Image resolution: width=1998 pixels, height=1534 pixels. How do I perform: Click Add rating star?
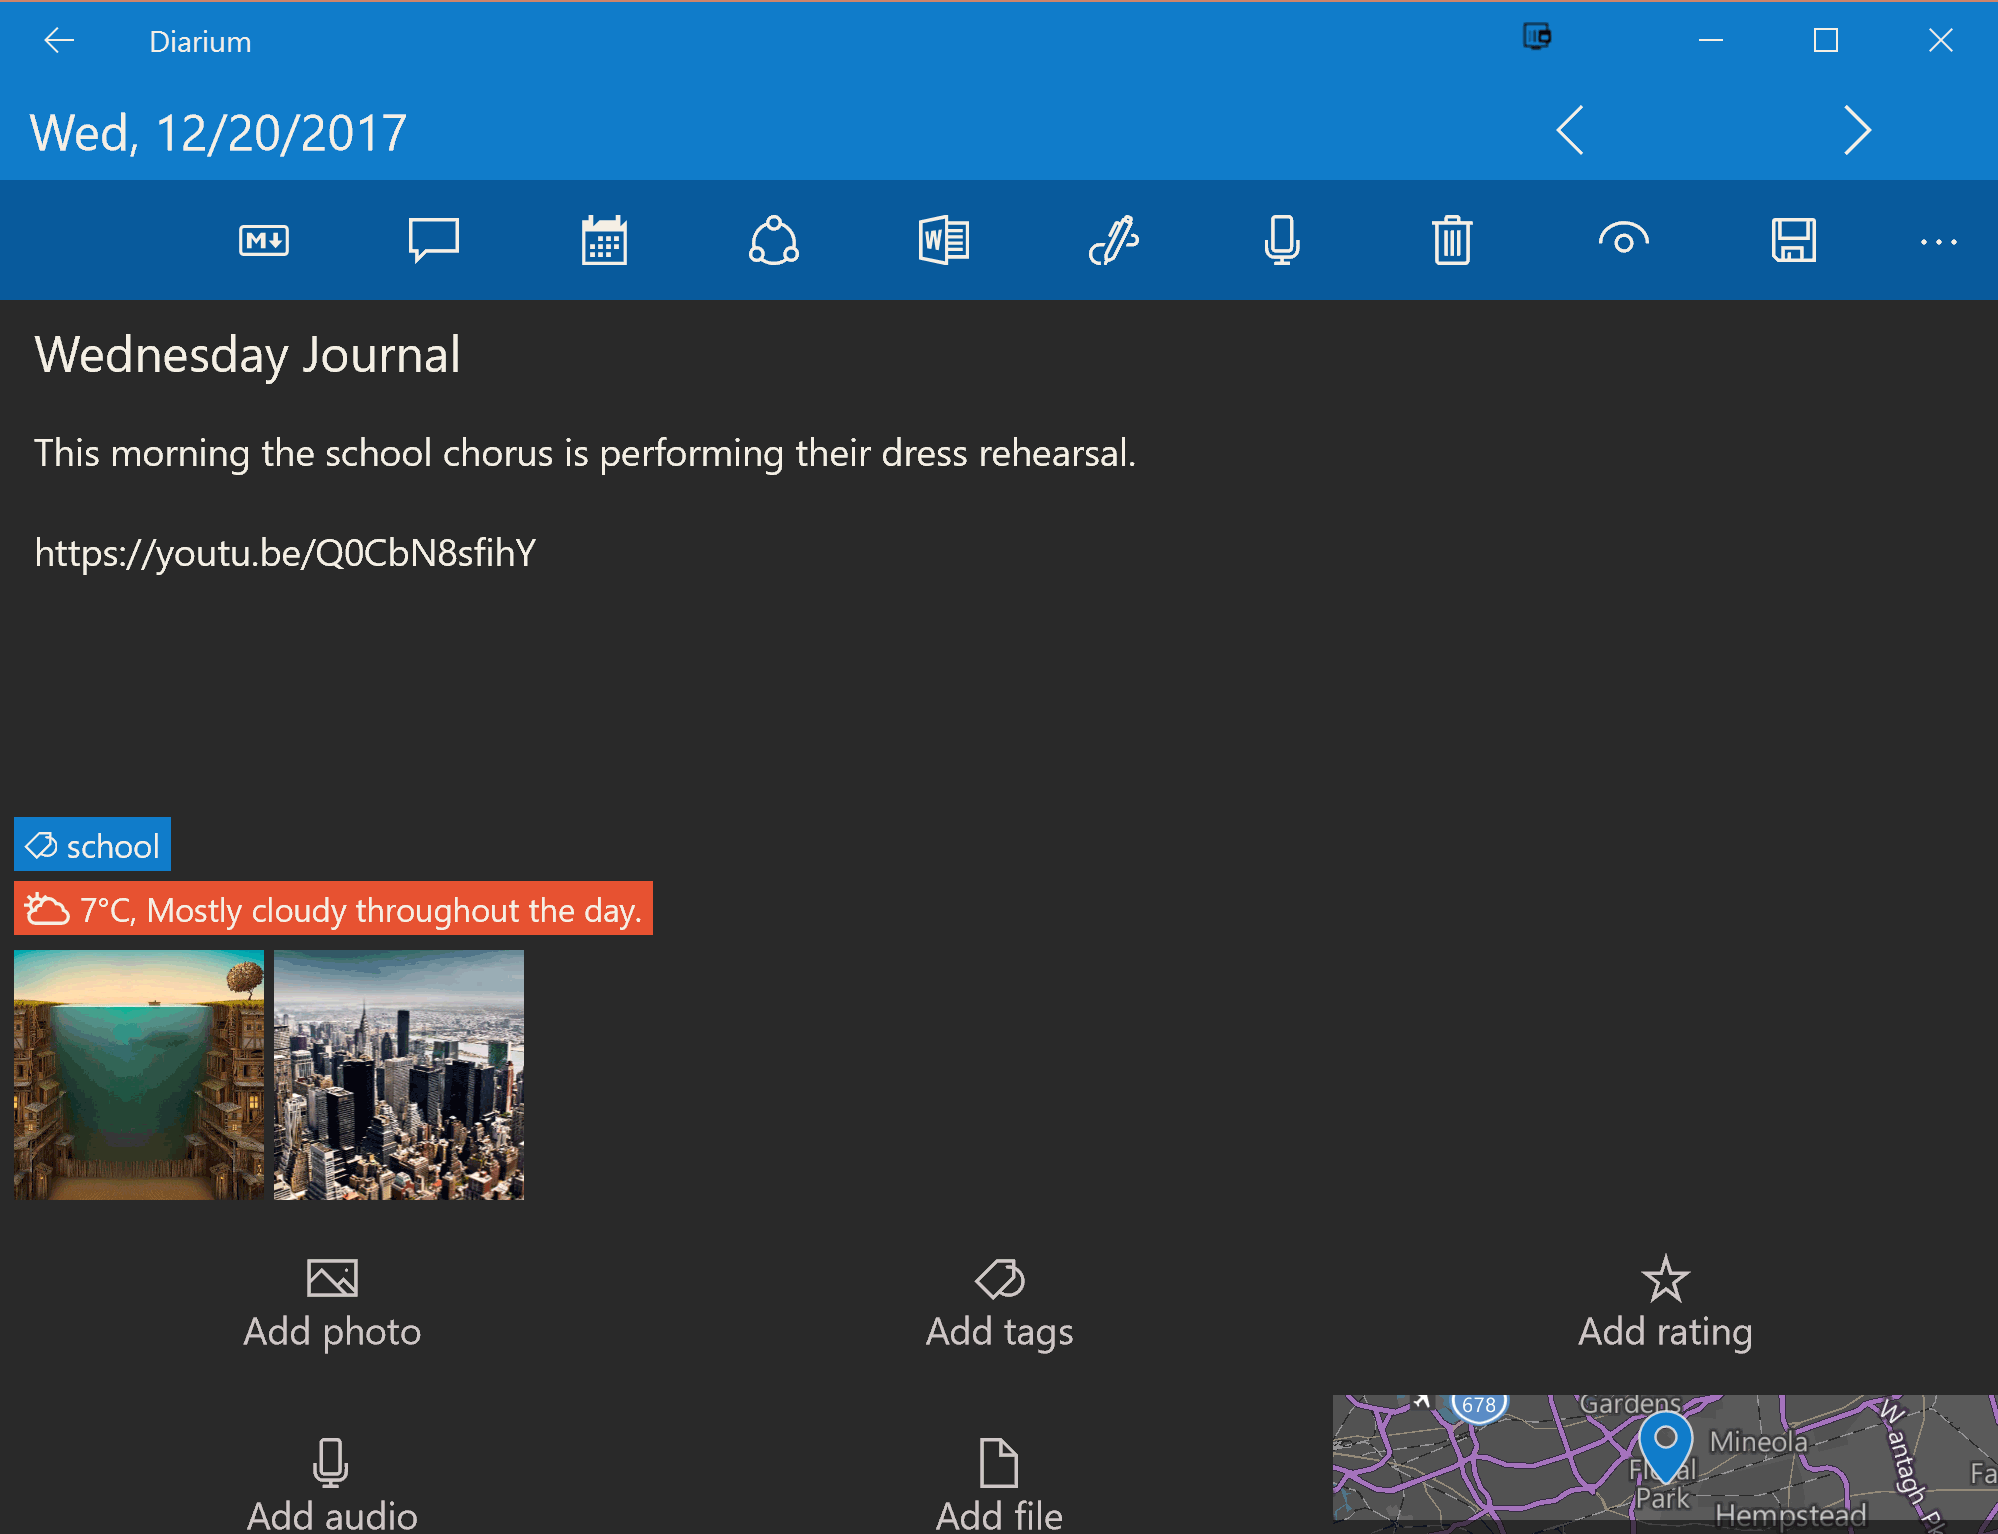pos(1665,1303)
